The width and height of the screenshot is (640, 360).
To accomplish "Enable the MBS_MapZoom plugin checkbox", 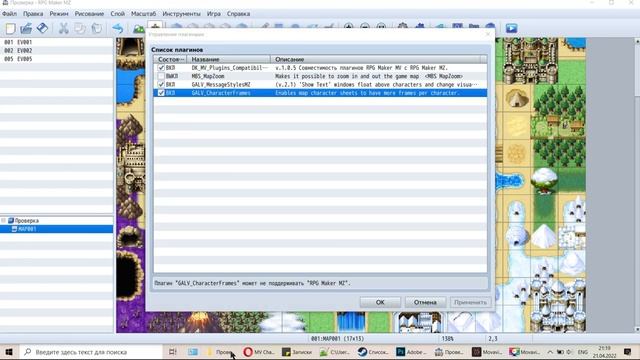I will tap(161, 76).
